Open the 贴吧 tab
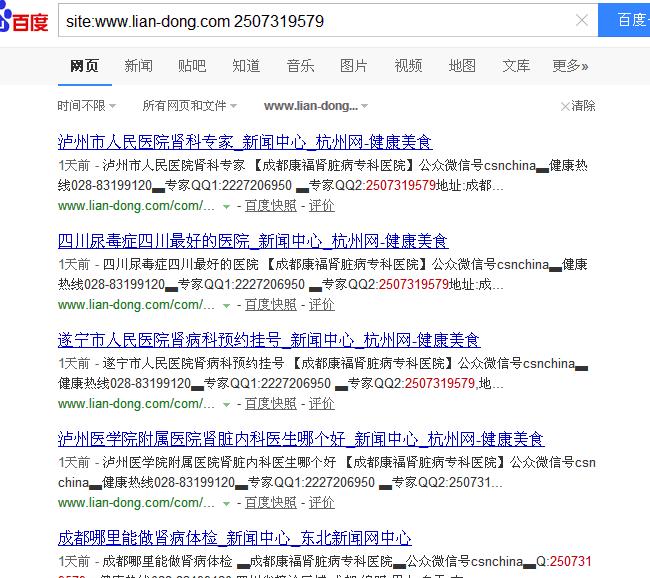Viewport: 650px width, 578px height. 192,66
